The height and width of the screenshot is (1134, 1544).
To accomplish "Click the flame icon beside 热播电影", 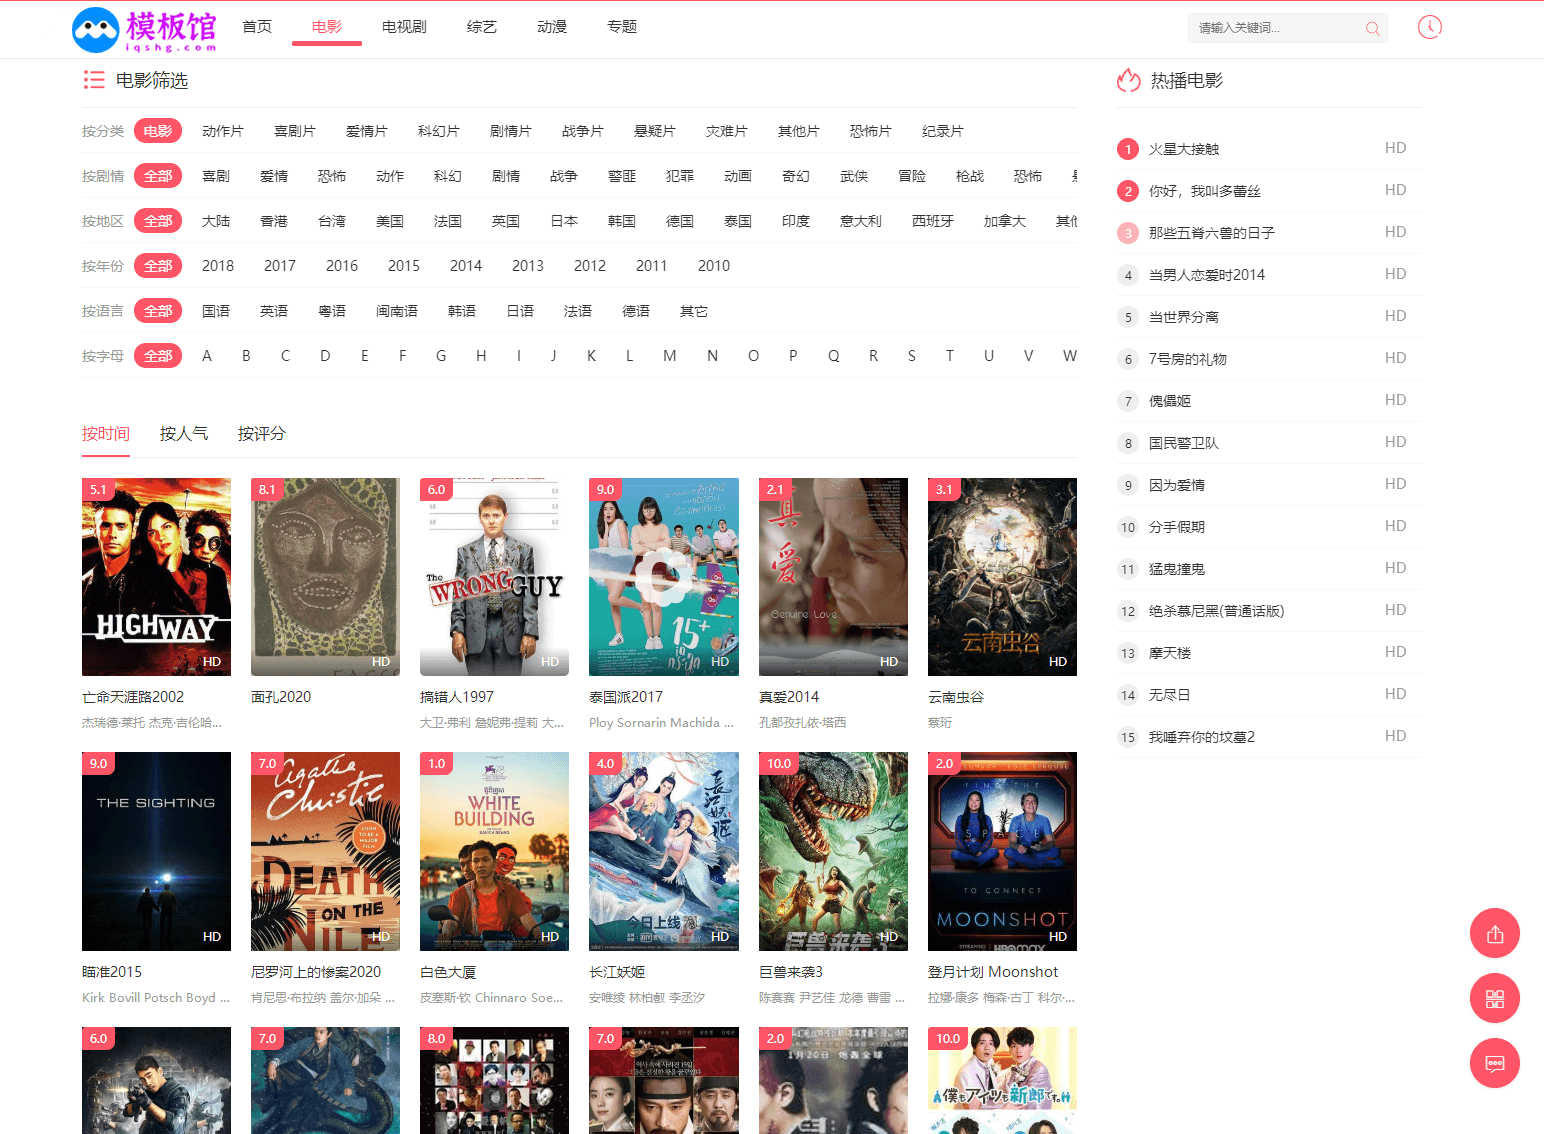I will pyautogui.click(x=1129, y=80).
